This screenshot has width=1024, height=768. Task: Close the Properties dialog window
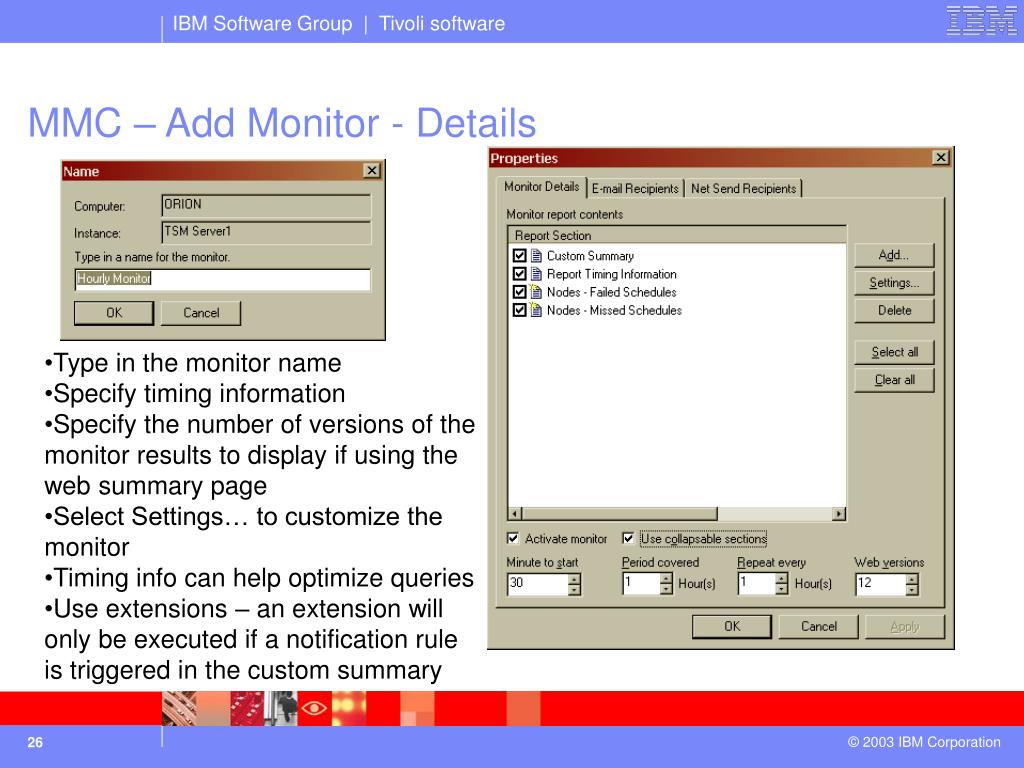(x=940, y=157)
